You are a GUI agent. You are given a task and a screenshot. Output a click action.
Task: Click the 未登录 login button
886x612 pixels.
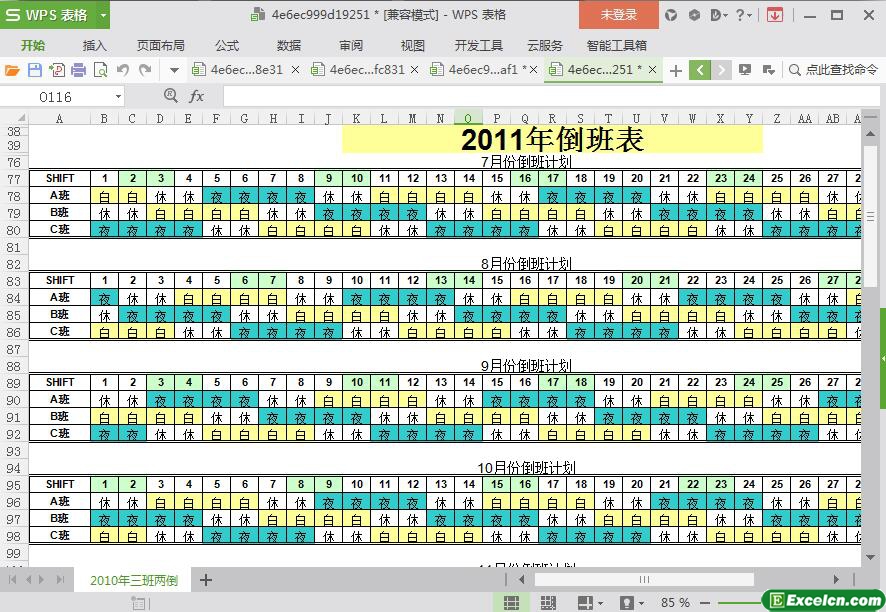coord(619,15)
